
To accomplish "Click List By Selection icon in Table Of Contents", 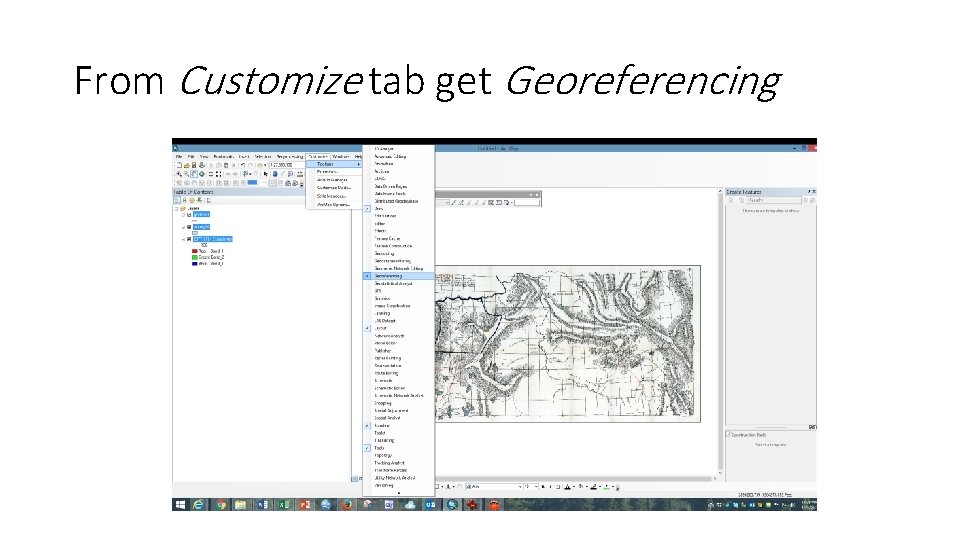I will pyautogui.click(x=199, y=200).
